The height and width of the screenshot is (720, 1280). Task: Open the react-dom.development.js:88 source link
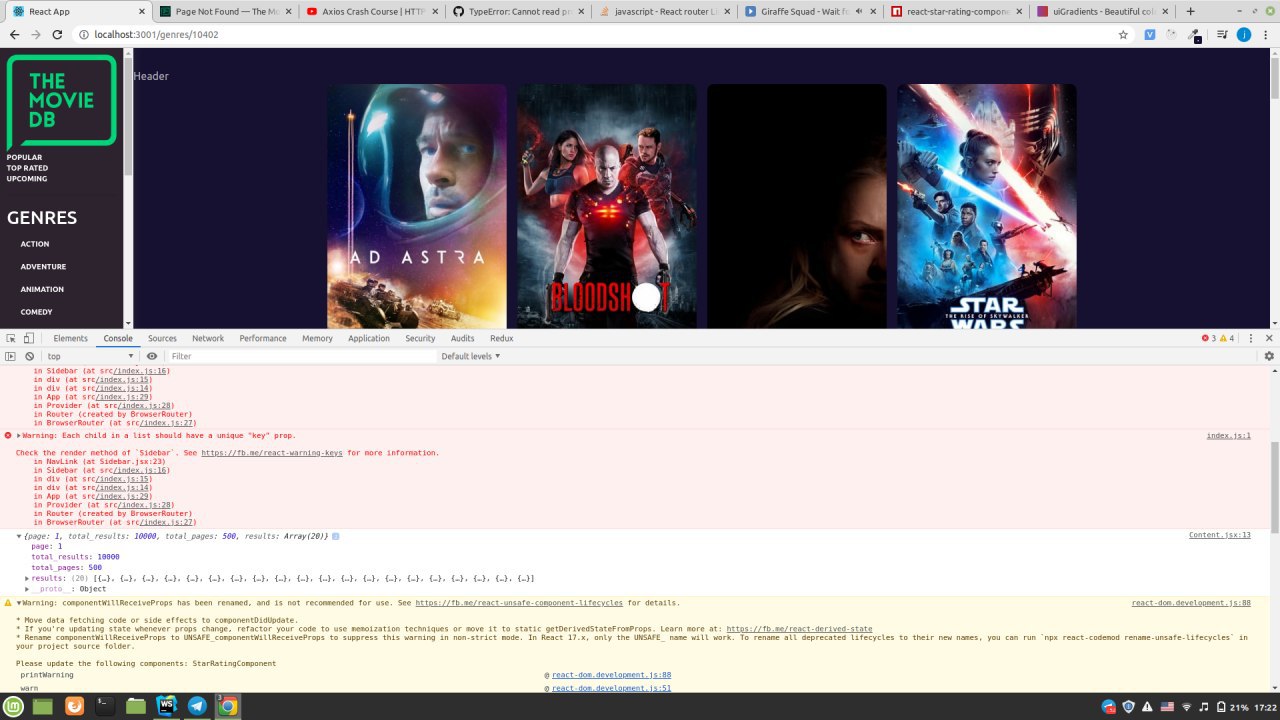coord(1191,603)
